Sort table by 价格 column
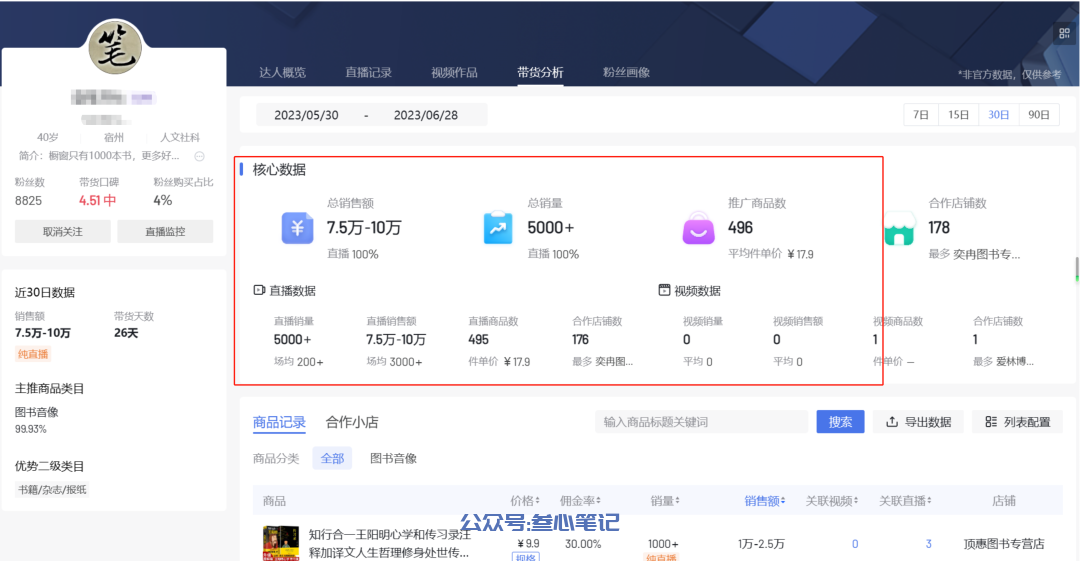1080x561 pixels. tap(525, 501)
